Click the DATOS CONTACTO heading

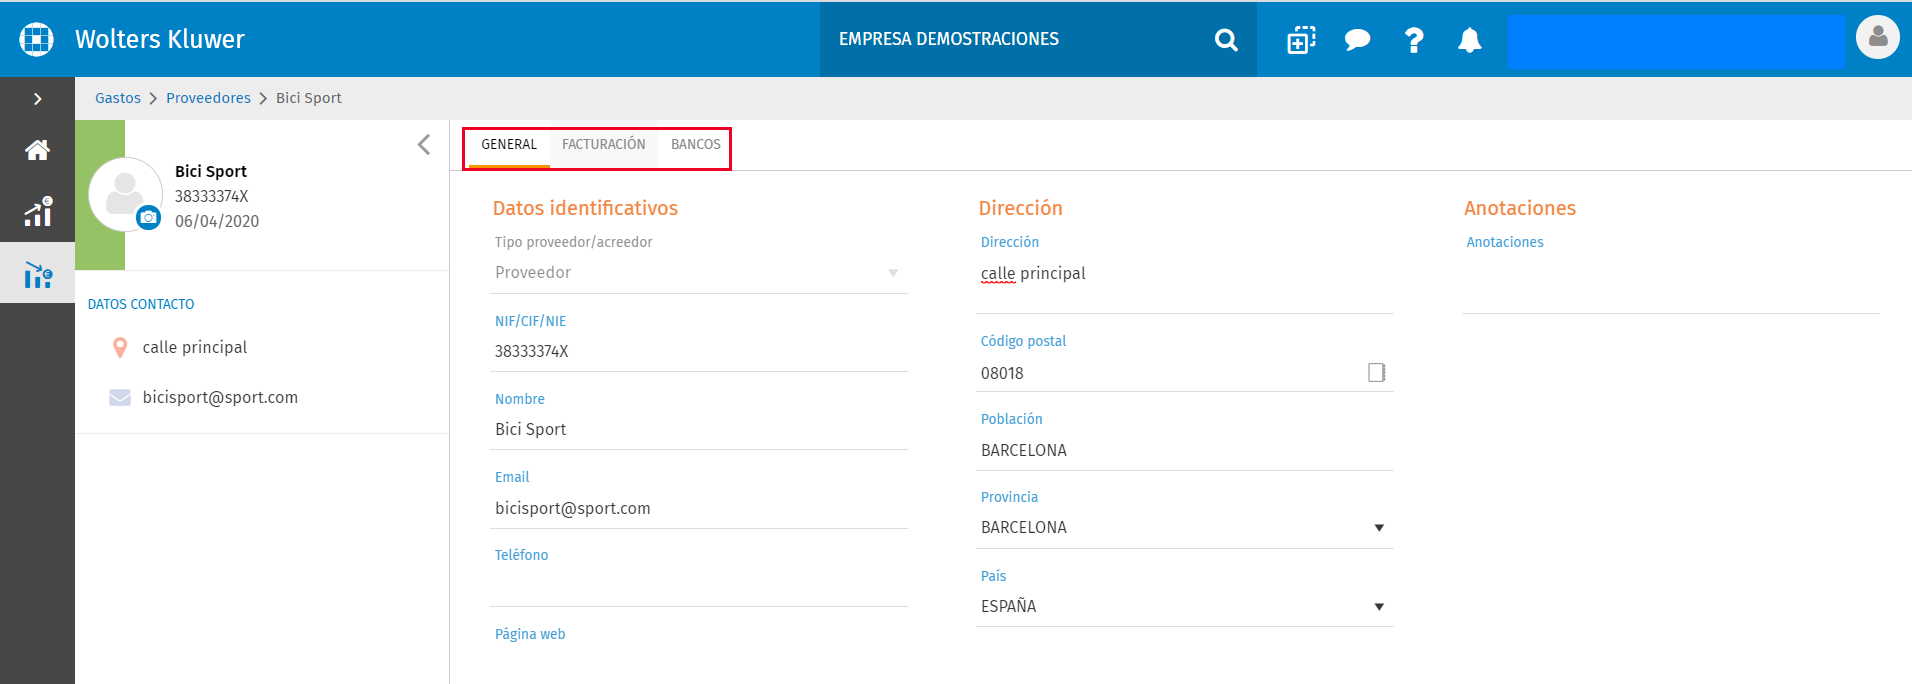[141, 304]
